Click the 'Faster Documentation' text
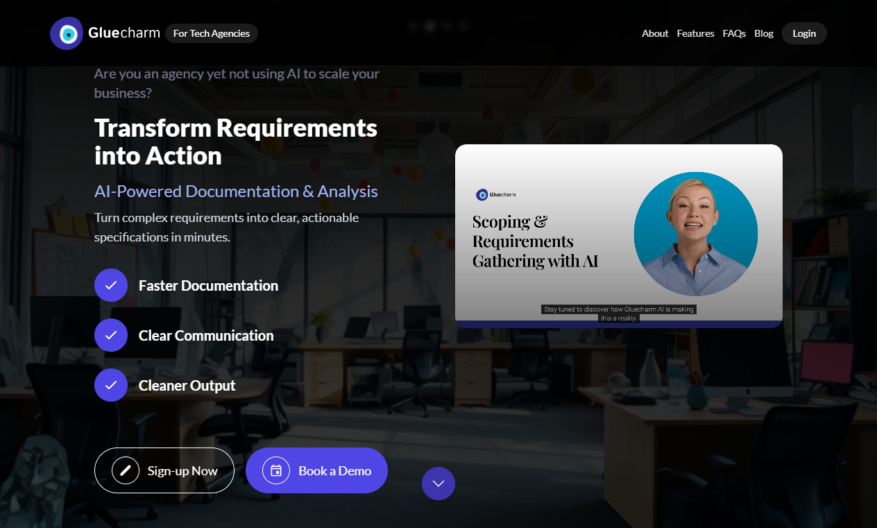 point(208,286)
